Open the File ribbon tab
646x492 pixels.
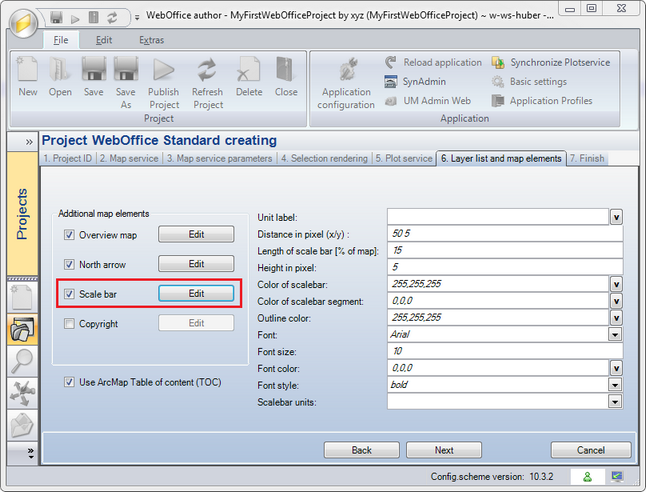[x=61, y=40]
